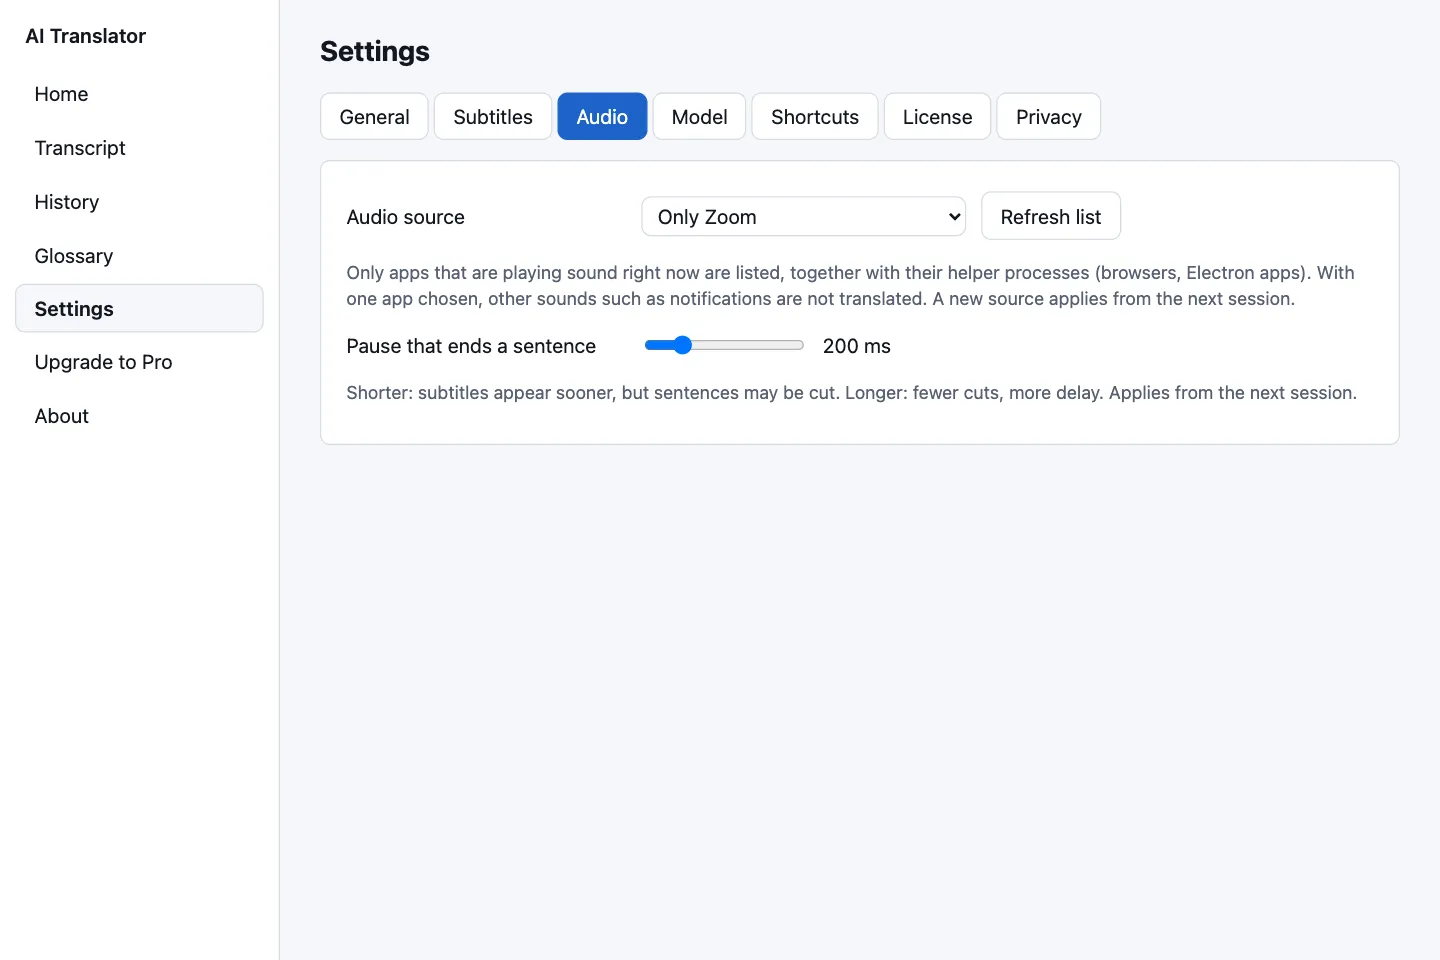This screenshot has width=1440, height=960.
Task: Open the Subtitles settings tab
Action: pos(493,117)
